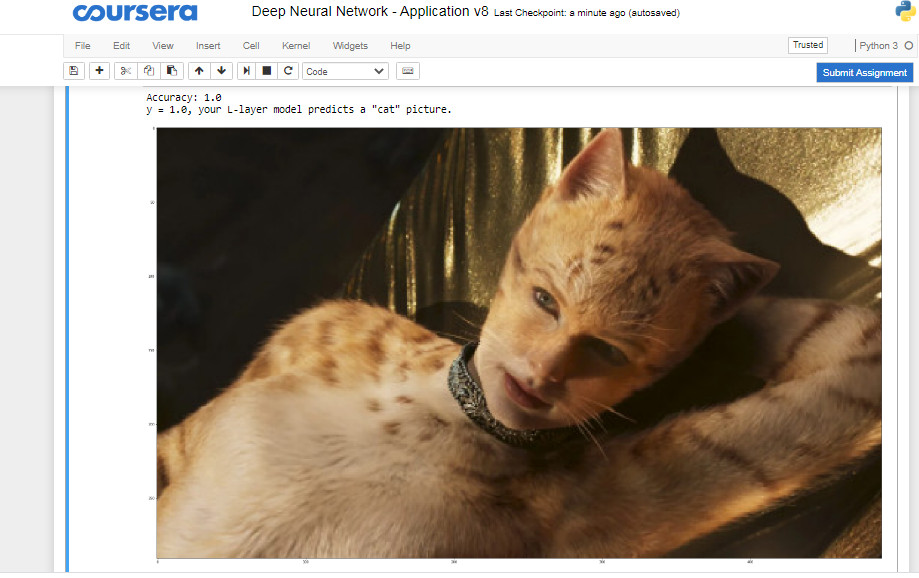This screenshot has height=578, width=919.
Task: Click the Coursera logo
Action: (135, 12)
